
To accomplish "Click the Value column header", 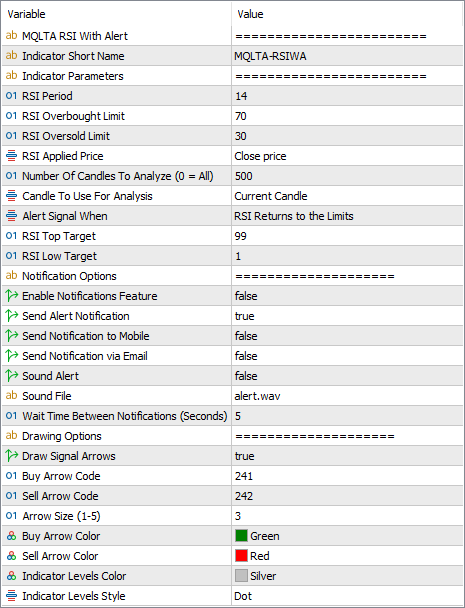I will point(347,14).
